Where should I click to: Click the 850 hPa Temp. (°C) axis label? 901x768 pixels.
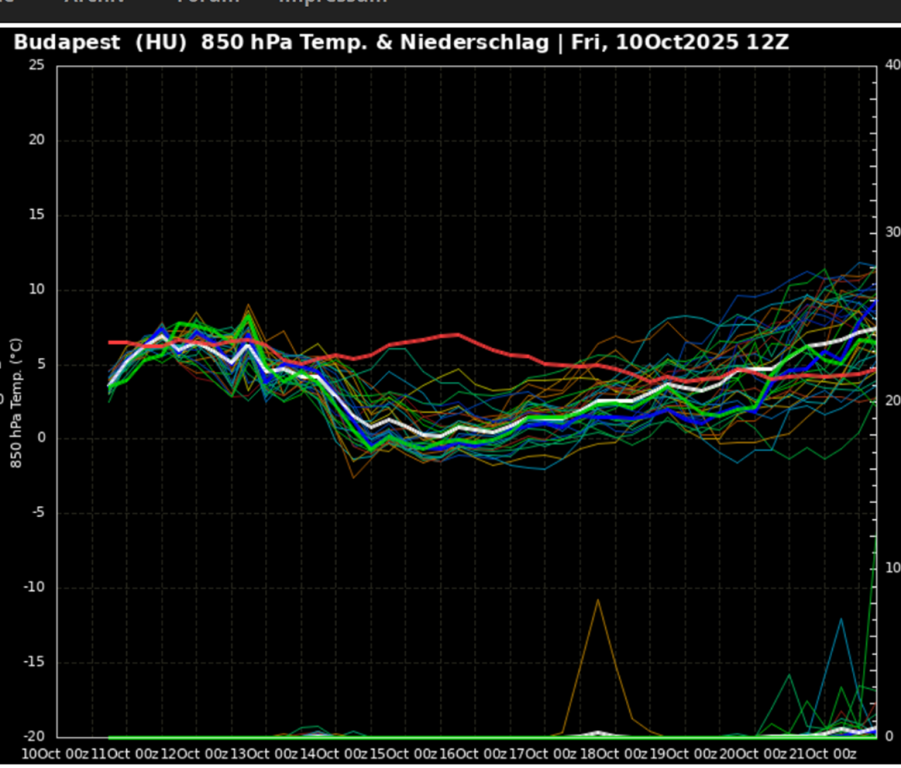pyautogui.click(x=16, y=402)
